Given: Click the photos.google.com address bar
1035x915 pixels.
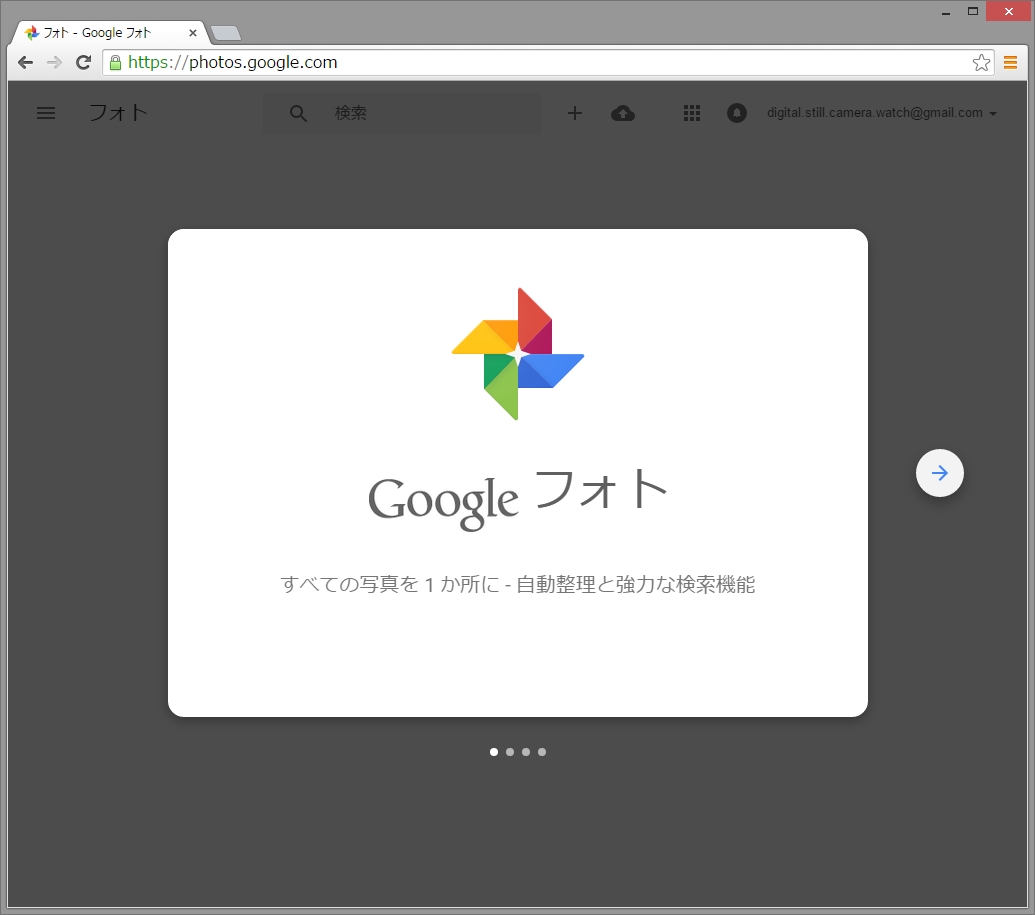Looking at the screenshot, I should (548, 63).
